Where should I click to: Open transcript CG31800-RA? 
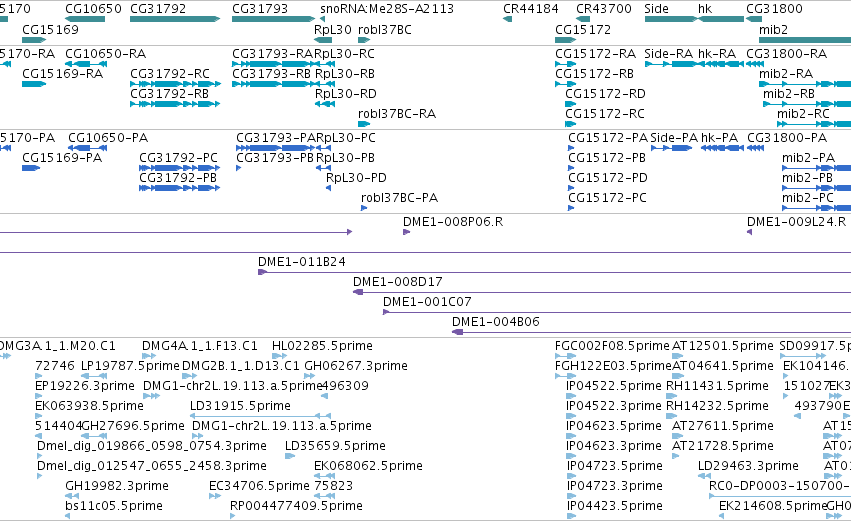point(786,54)
